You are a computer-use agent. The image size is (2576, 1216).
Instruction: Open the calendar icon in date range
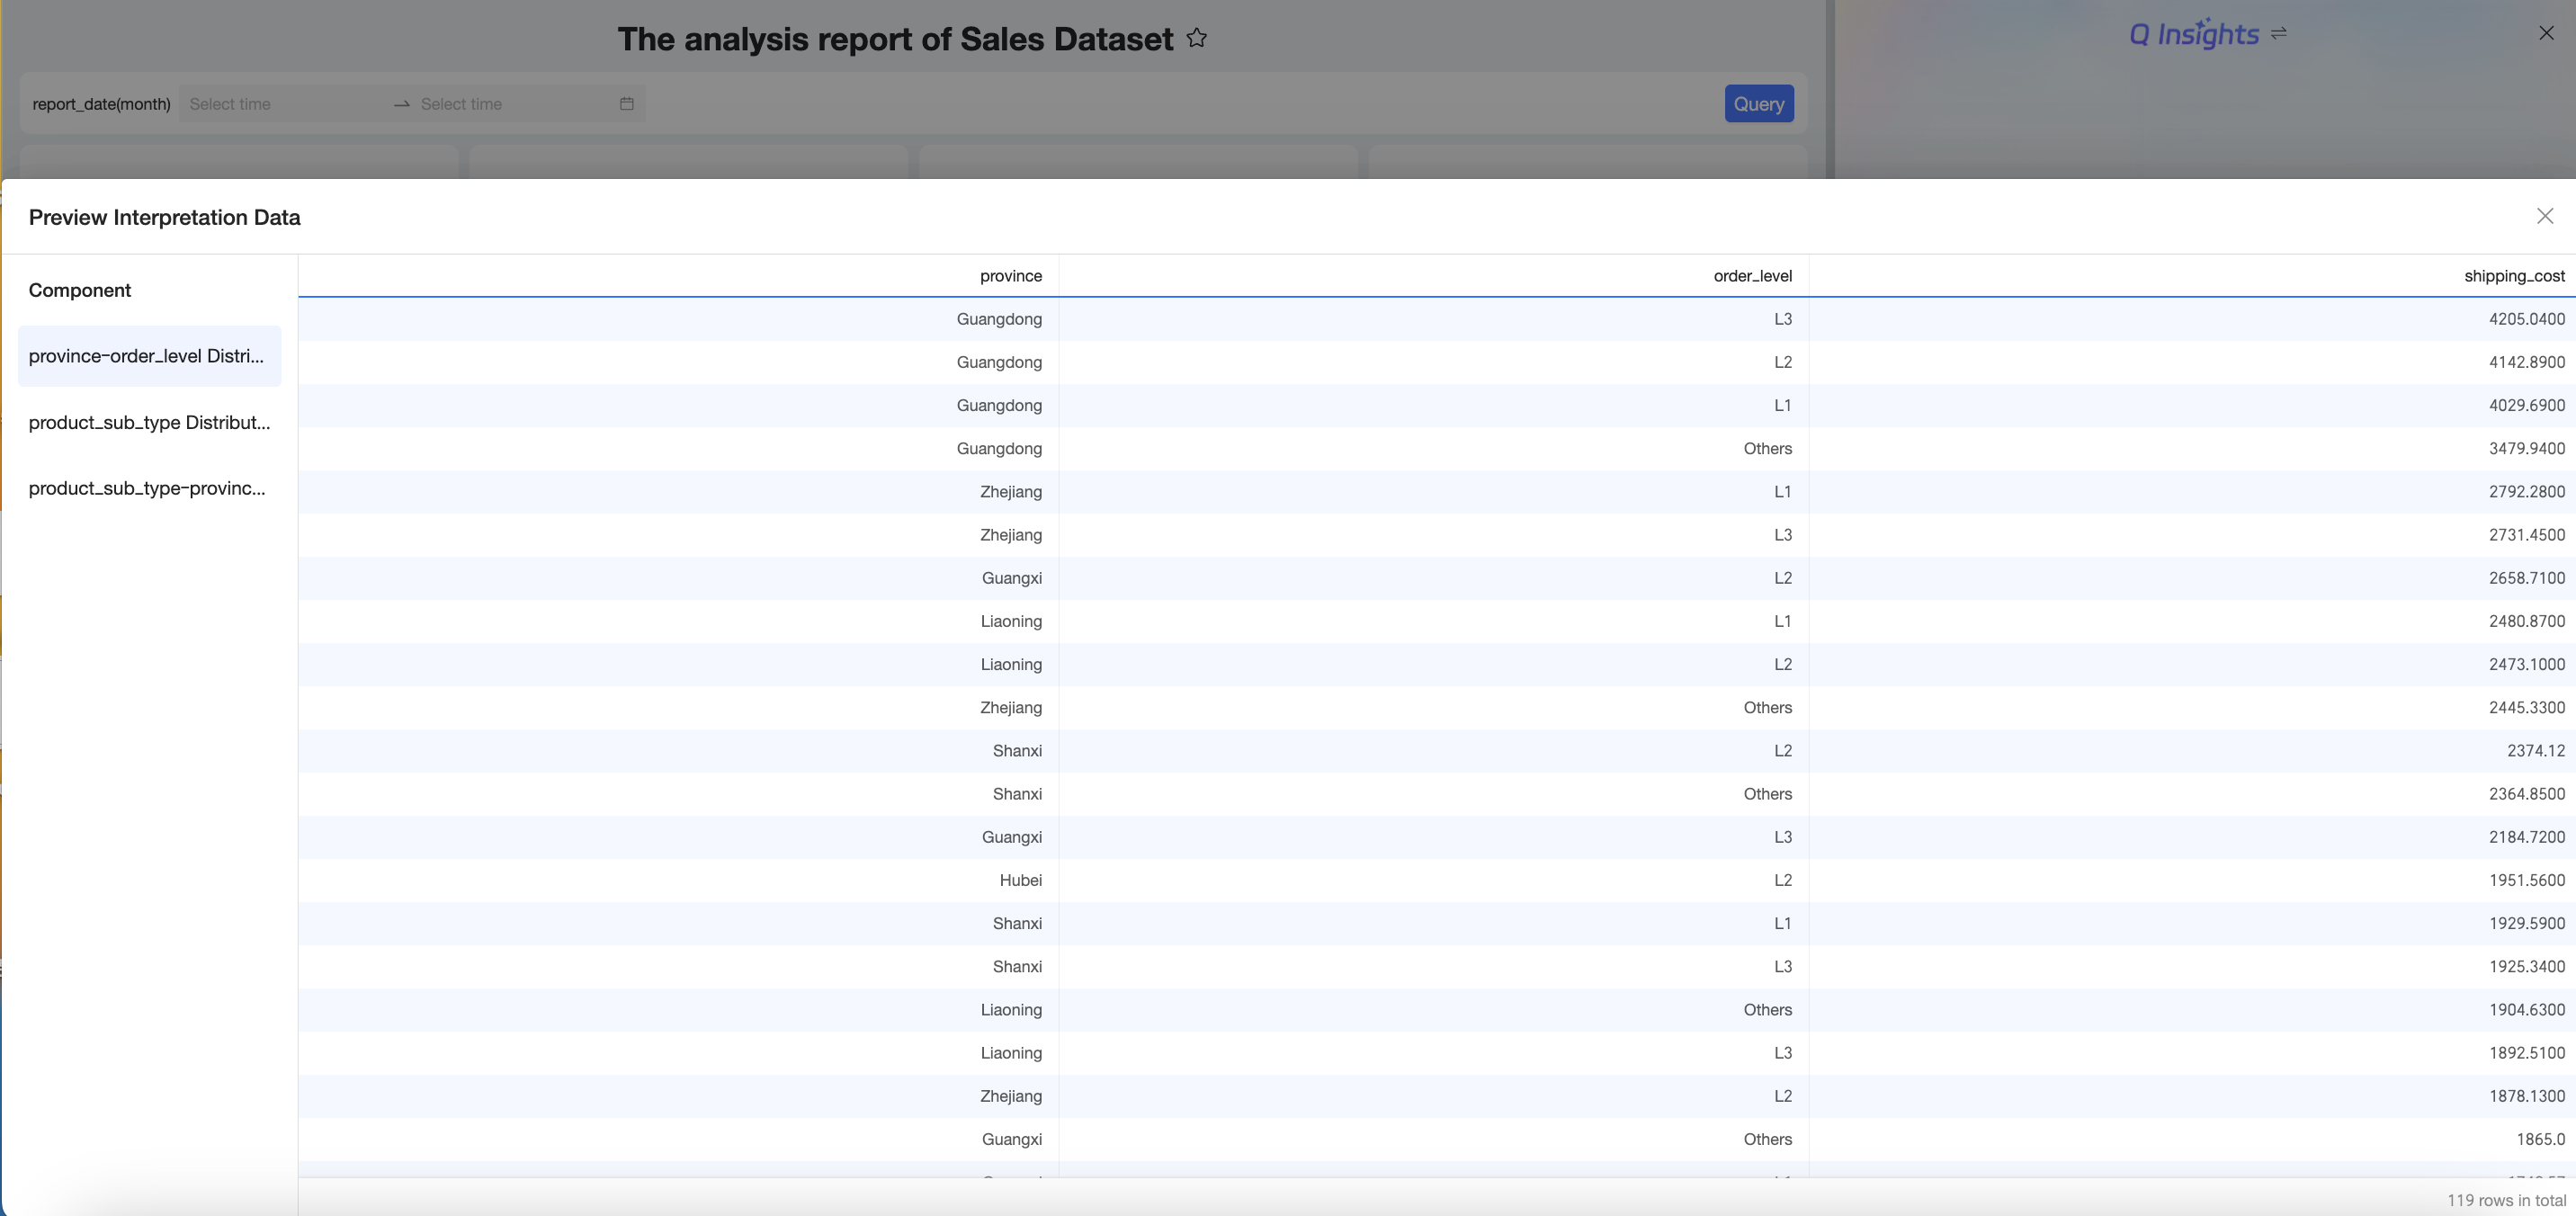(627, 104)
